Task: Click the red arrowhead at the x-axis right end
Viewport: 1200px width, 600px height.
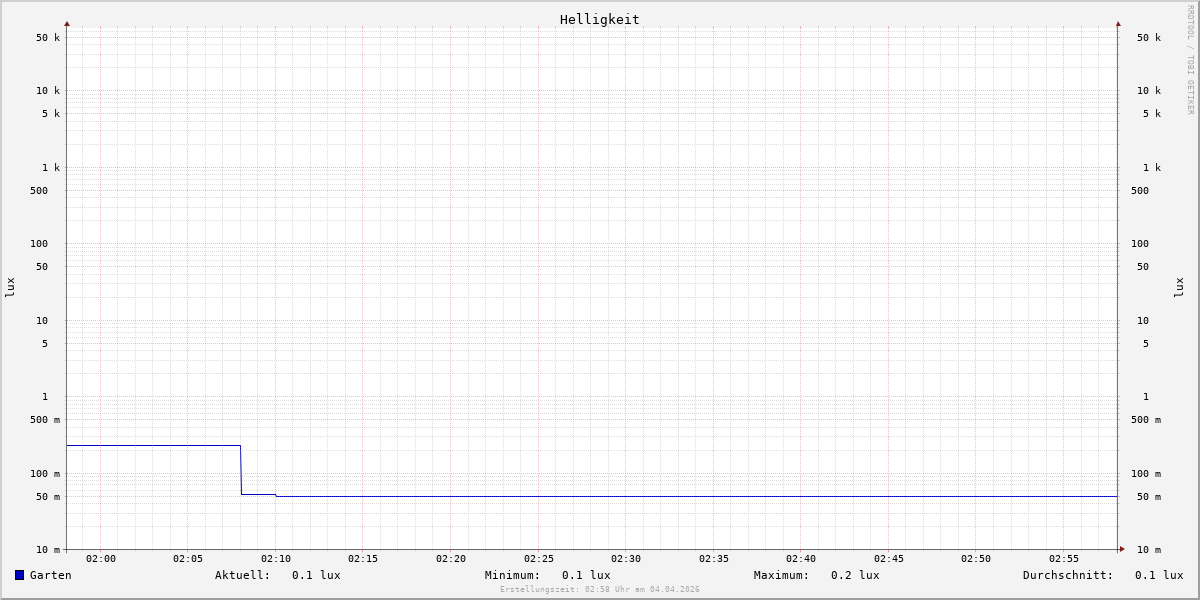Action: [1122, 549]
